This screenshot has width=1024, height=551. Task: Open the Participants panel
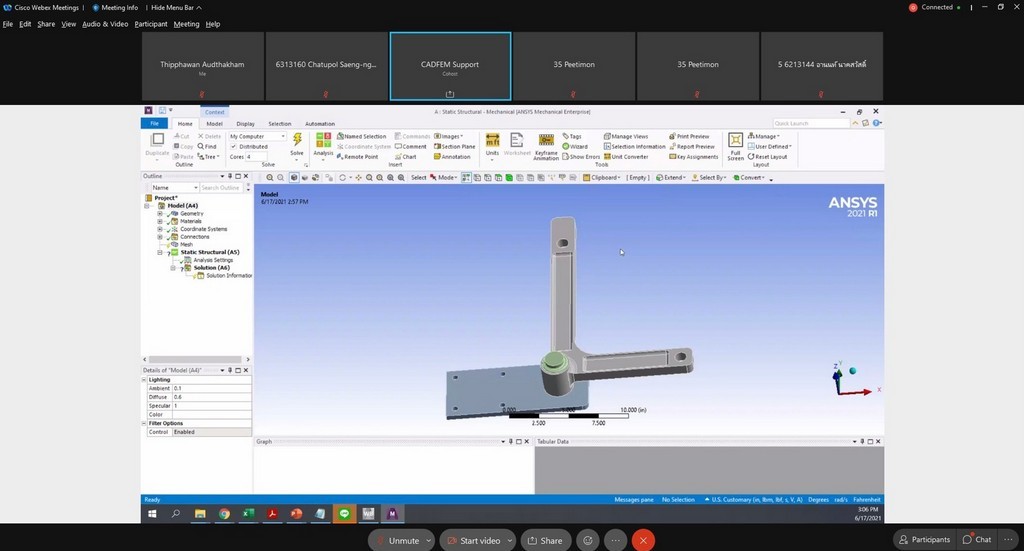[924, 540]
